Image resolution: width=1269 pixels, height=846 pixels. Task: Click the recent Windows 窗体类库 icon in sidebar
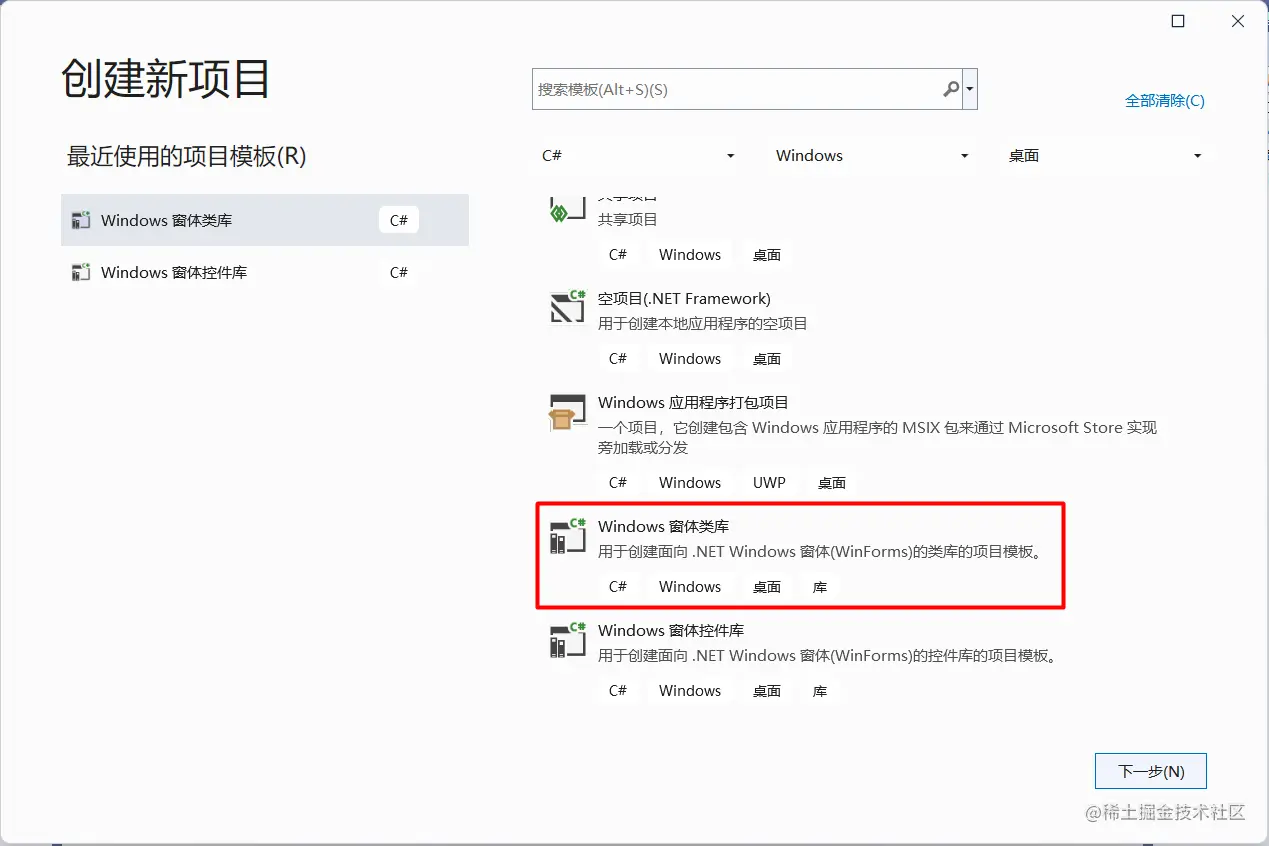pyautogui.click(x=80, y=220)
